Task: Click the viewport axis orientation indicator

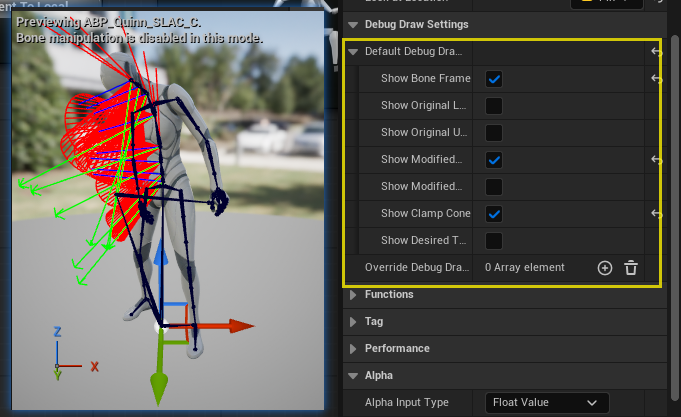Action: coord(75,354)
